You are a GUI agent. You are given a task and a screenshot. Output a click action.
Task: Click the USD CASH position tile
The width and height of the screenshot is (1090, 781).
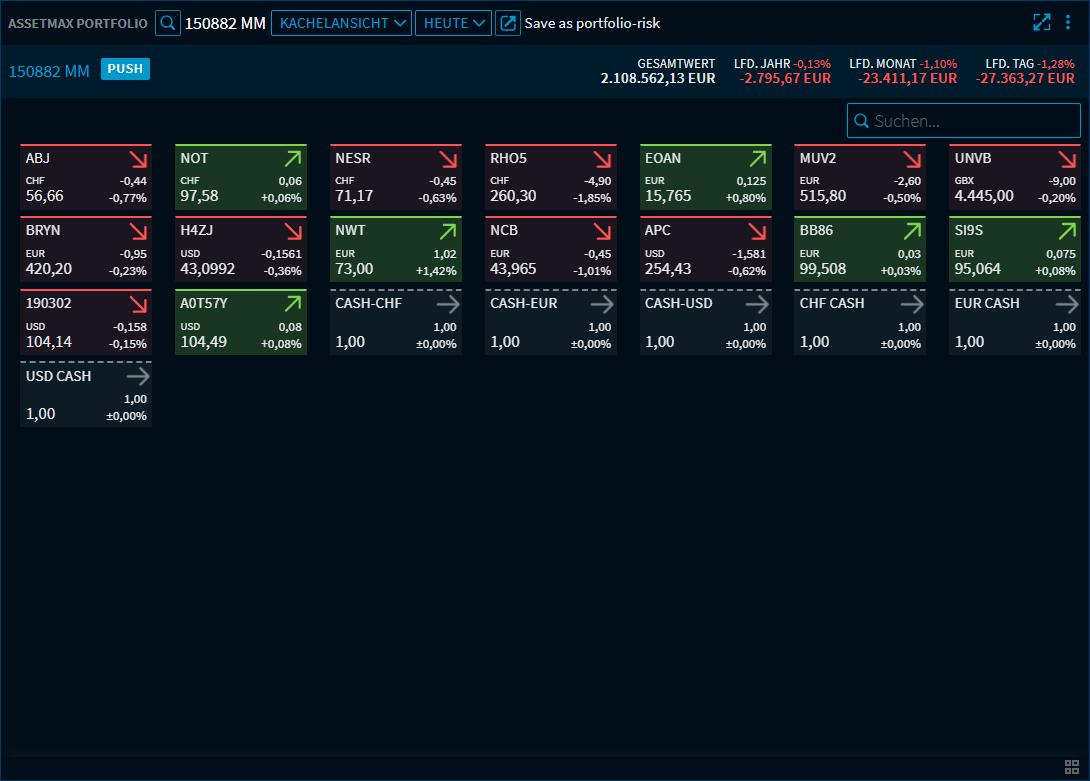coord(86,395)
